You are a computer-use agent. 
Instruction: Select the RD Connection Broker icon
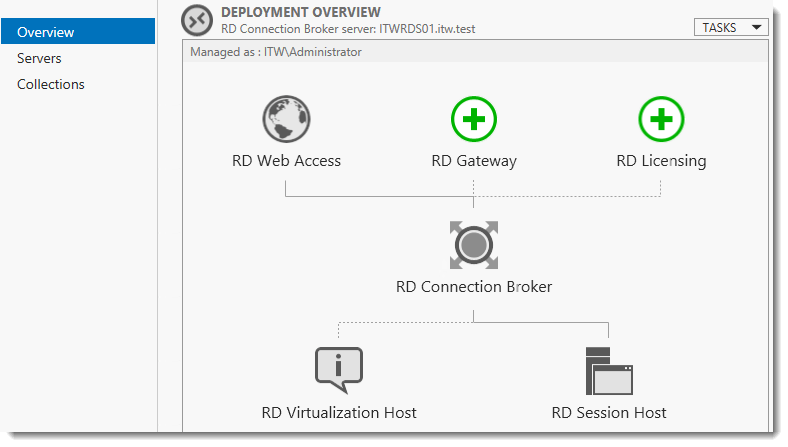point(474,245)
